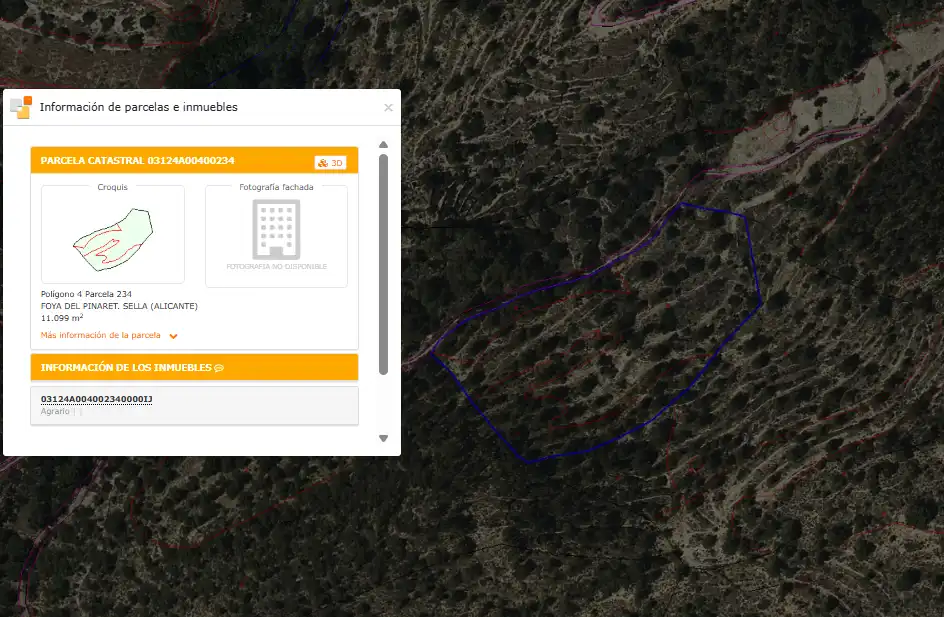Click the chevron beside Más información de la parcela
944x617 pixels.
click(173, 336)
